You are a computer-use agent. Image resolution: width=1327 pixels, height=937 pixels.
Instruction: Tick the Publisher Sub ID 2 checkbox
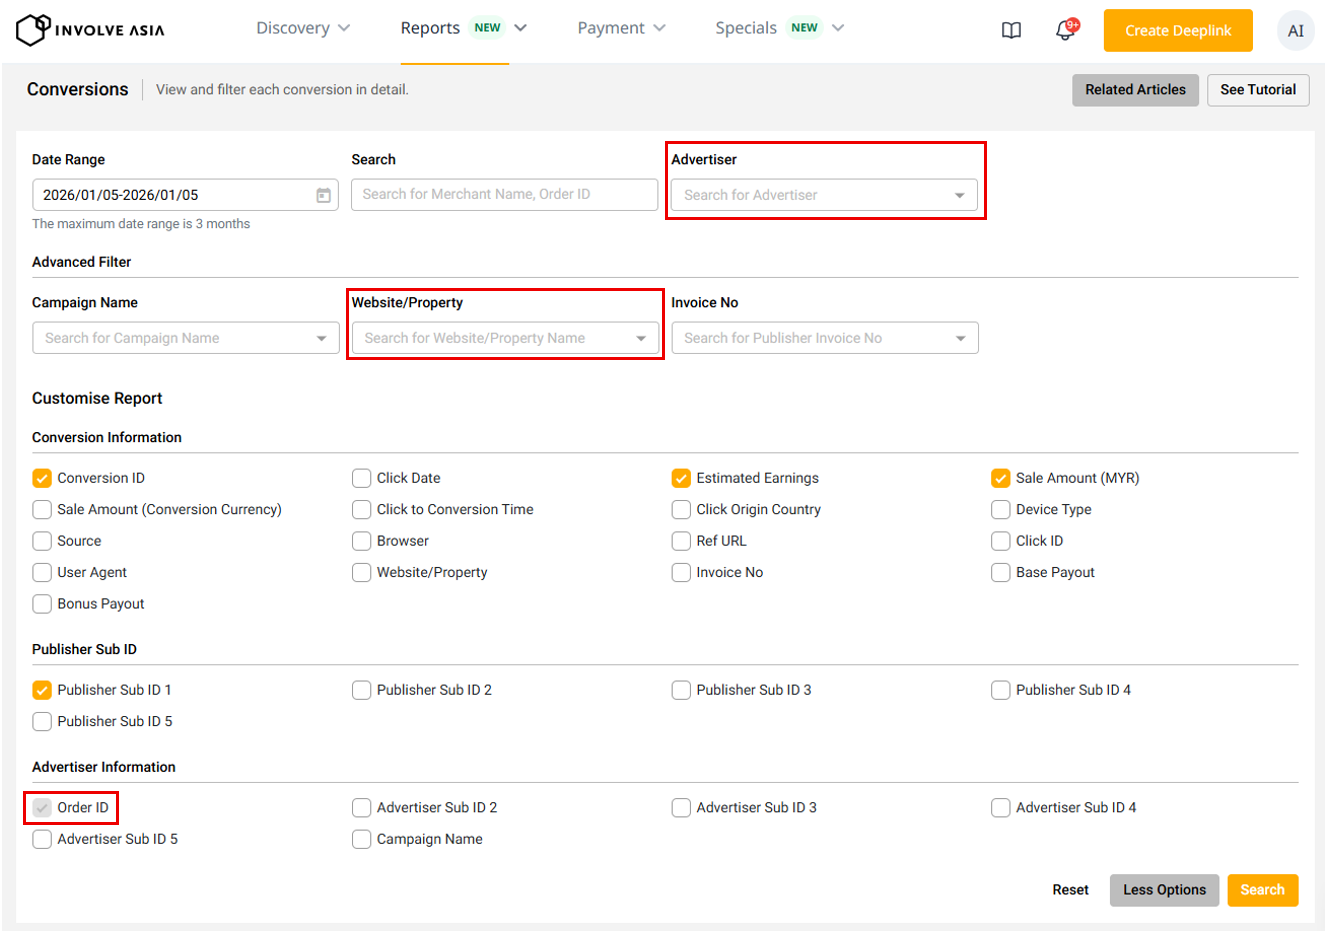[362, 690]
